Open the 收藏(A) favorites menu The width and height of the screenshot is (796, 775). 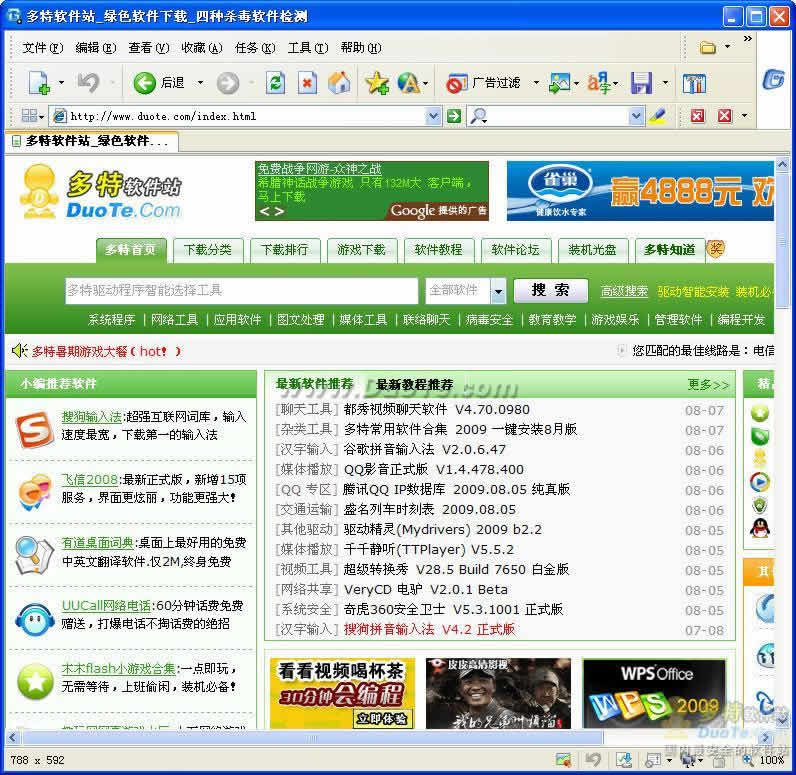201,47
